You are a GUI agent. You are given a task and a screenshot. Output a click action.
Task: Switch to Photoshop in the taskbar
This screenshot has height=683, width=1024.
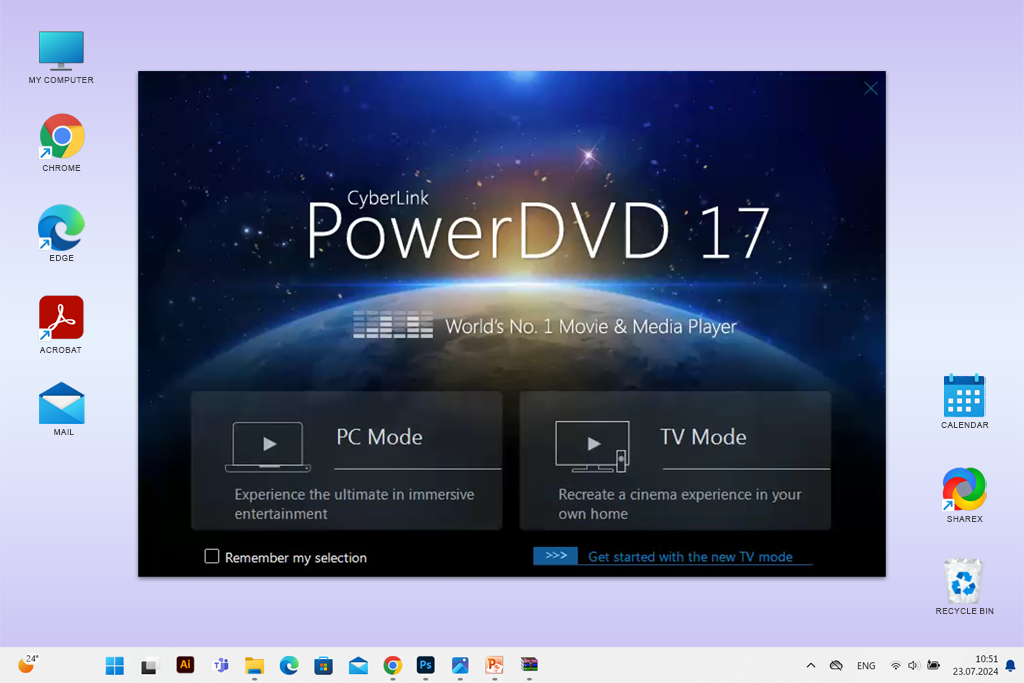[x=426, y=665]
